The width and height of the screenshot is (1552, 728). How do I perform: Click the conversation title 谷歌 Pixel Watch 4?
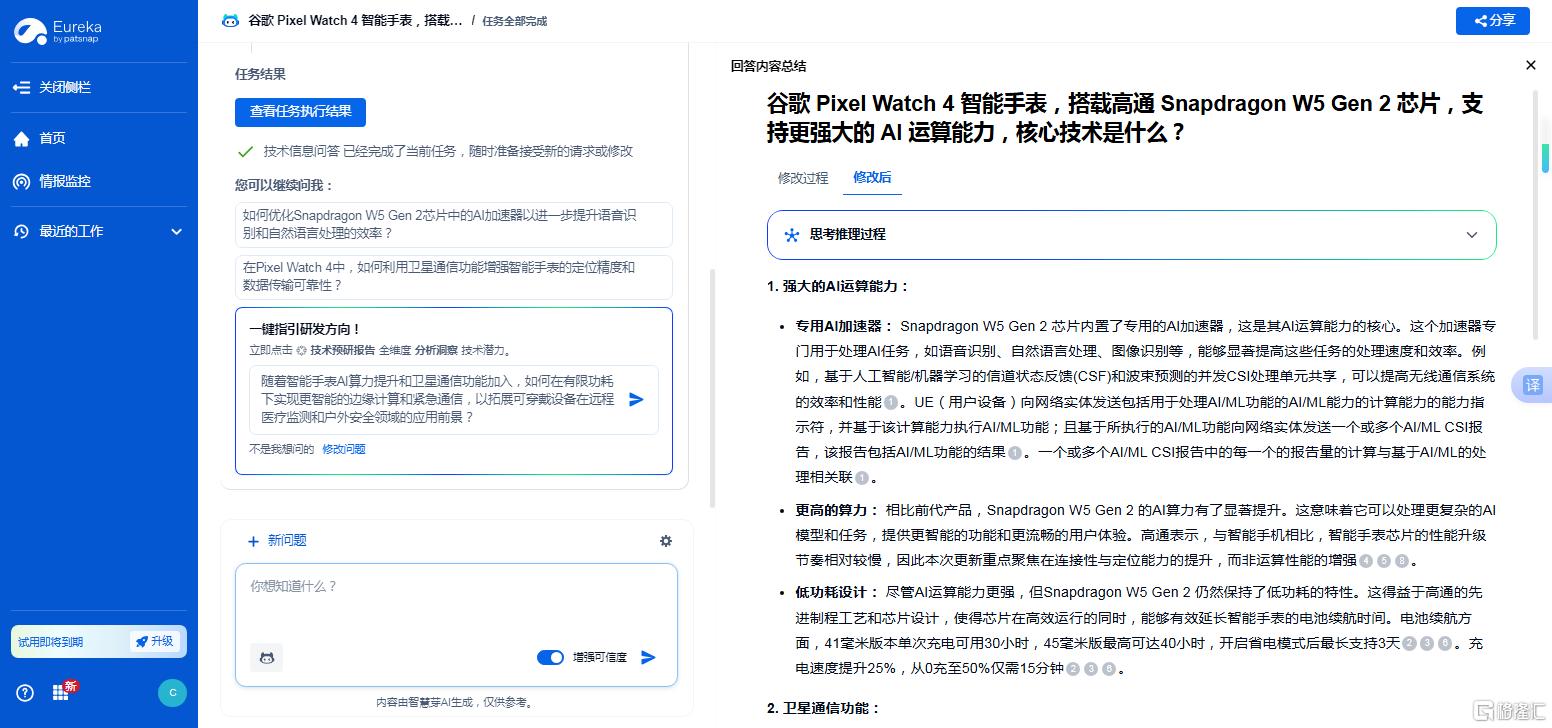coord(355,20)
